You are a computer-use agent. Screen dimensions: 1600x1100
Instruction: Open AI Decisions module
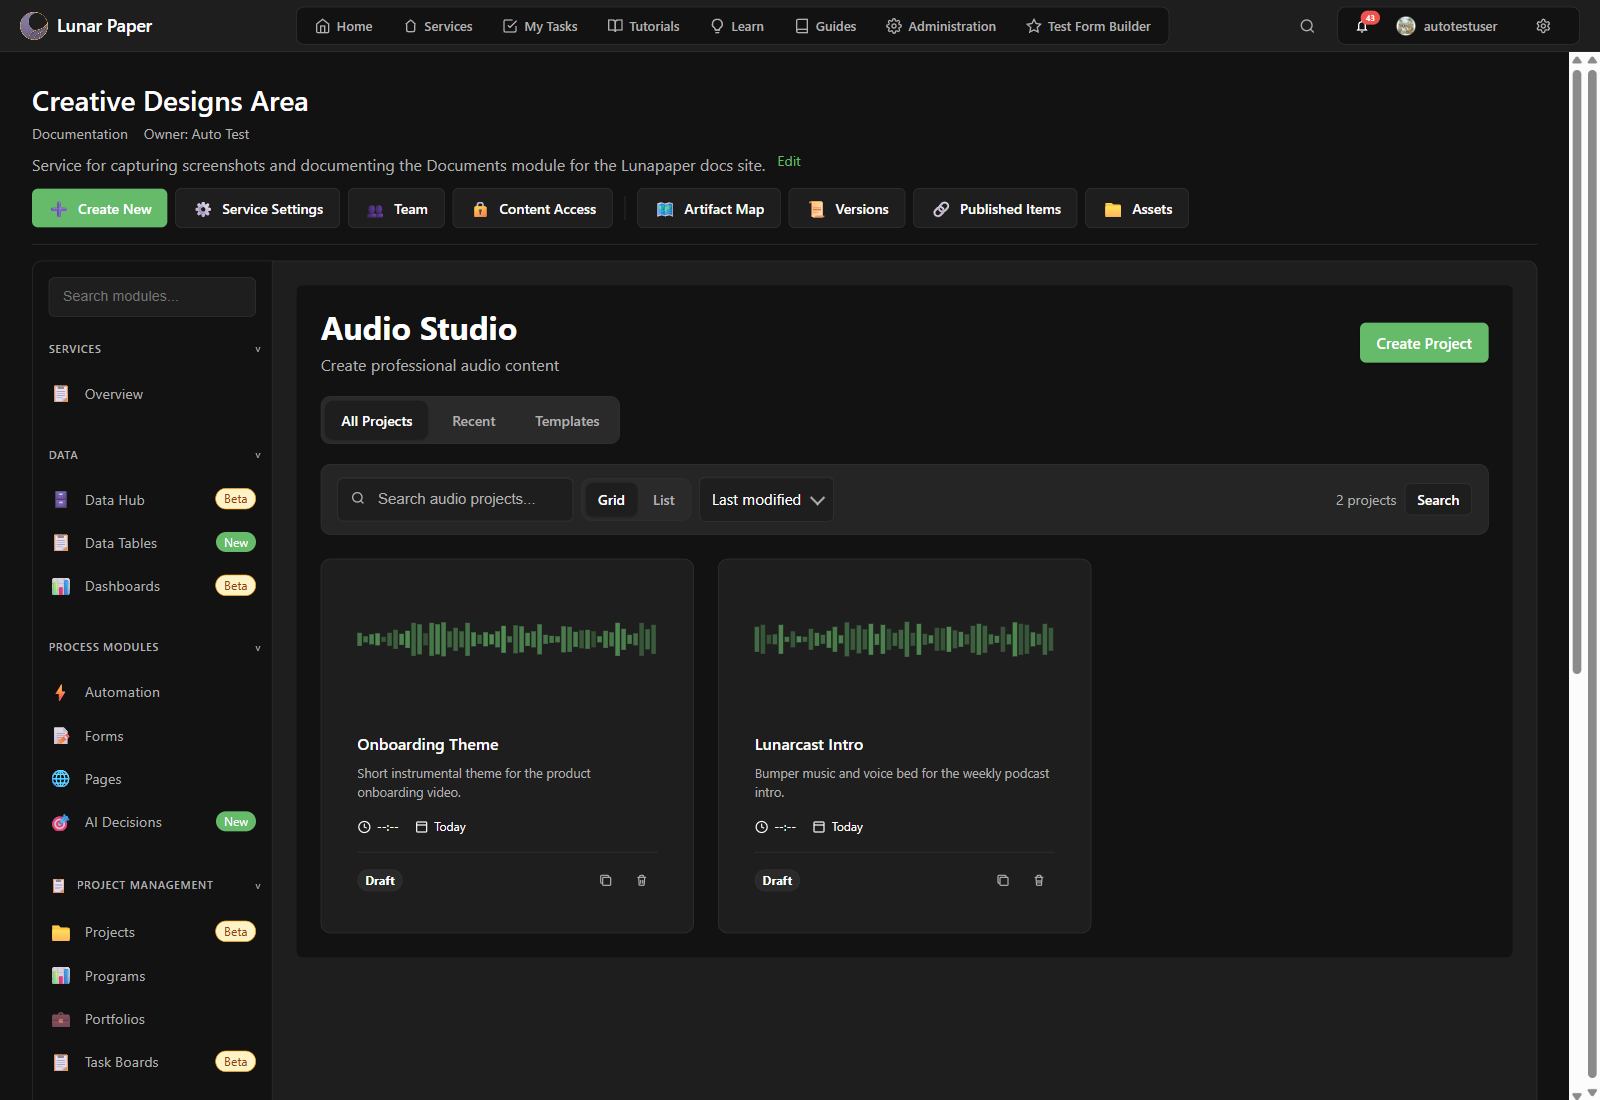(152, 822)
